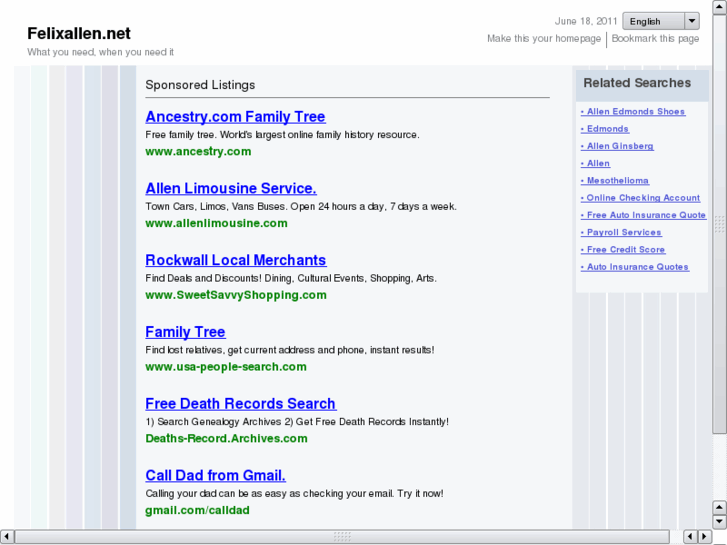Open Allen Limousine Service listing
This screenshot has height=545, width=727.
coord(231,188)
